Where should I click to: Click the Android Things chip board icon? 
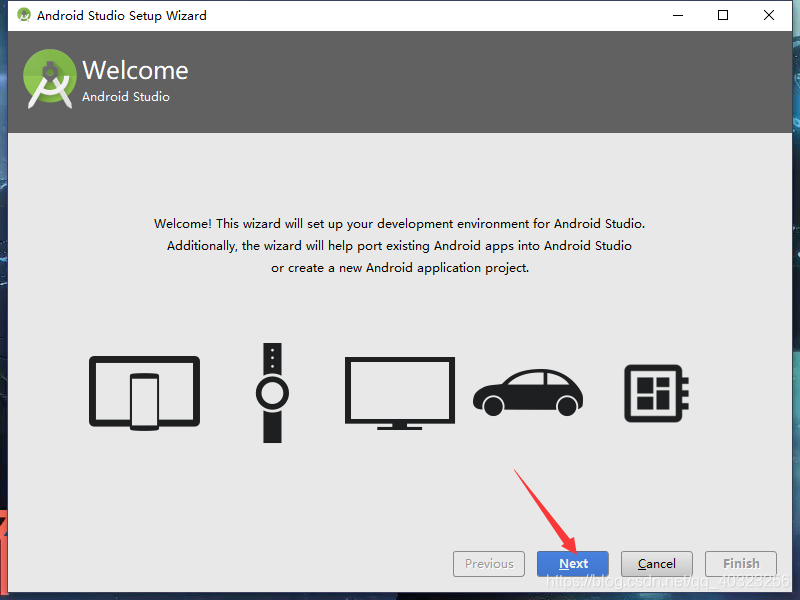(x=657, y=393)
